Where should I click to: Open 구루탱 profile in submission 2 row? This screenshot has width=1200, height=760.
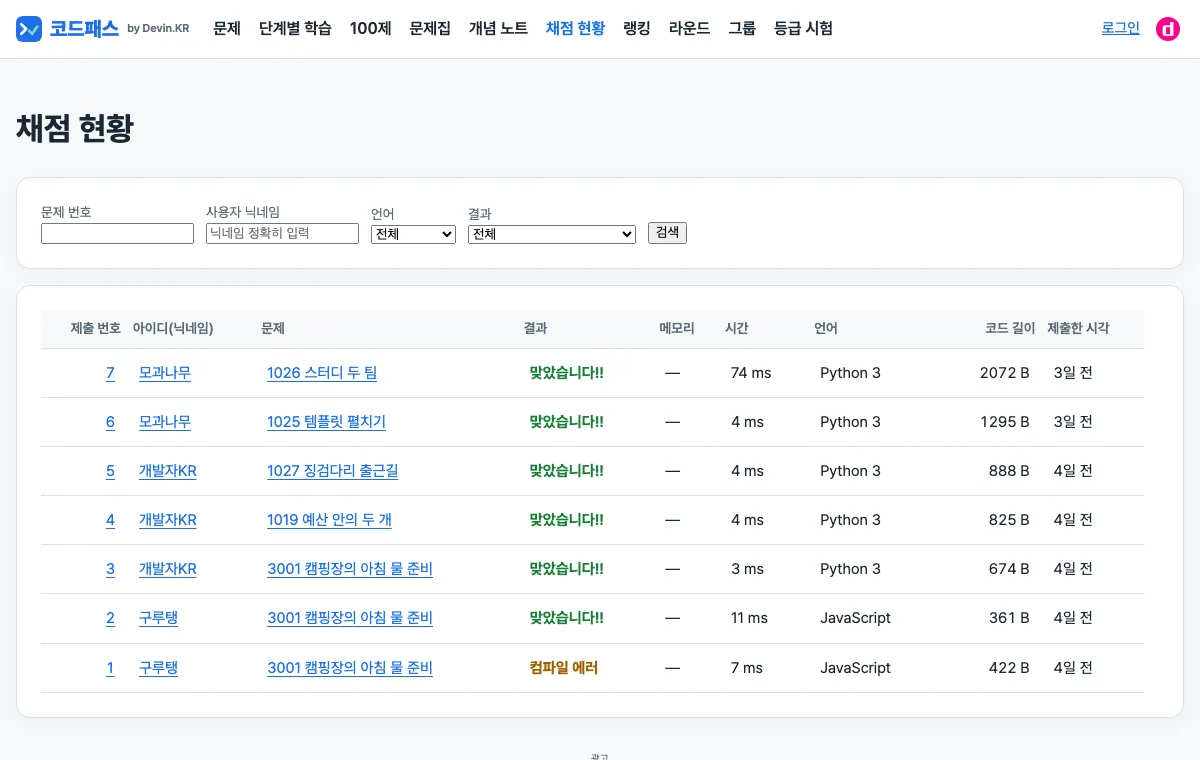(158, 618)
